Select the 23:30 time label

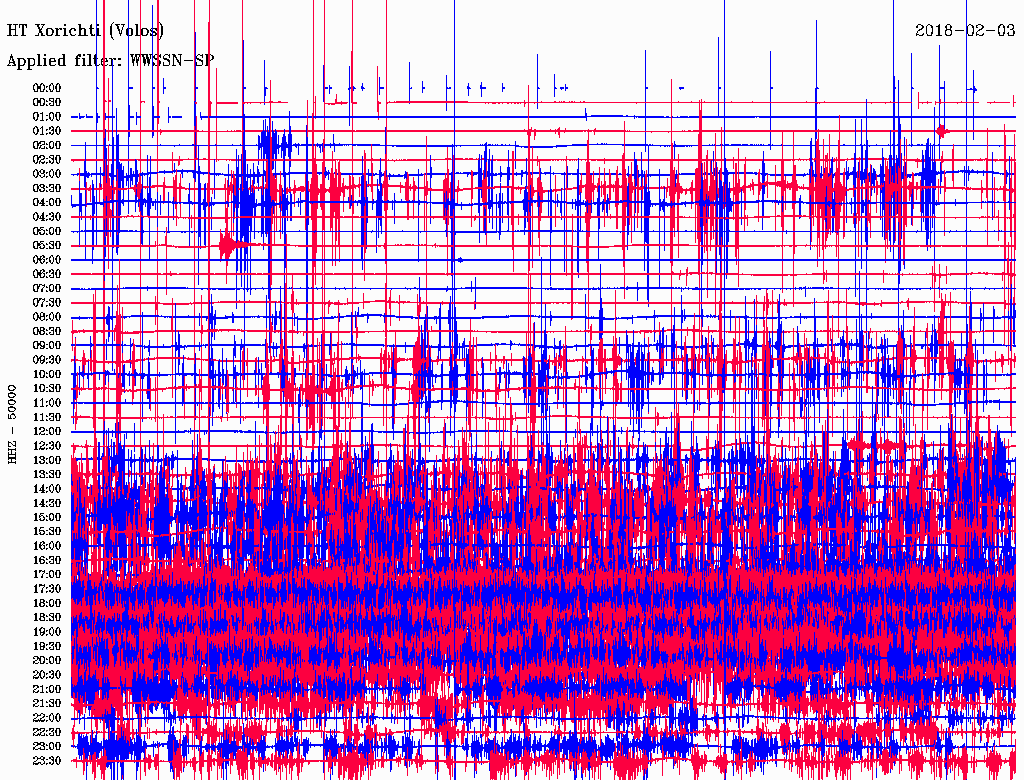pyautogui.click(x=47, y=761)
